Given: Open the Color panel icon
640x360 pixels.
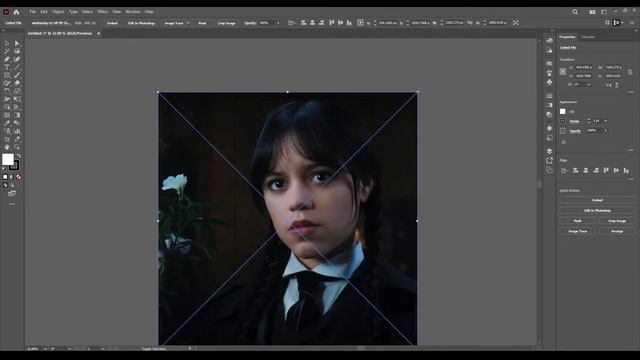Looking at the screenshot, I should pyautogui.click(x=549, y=40).
